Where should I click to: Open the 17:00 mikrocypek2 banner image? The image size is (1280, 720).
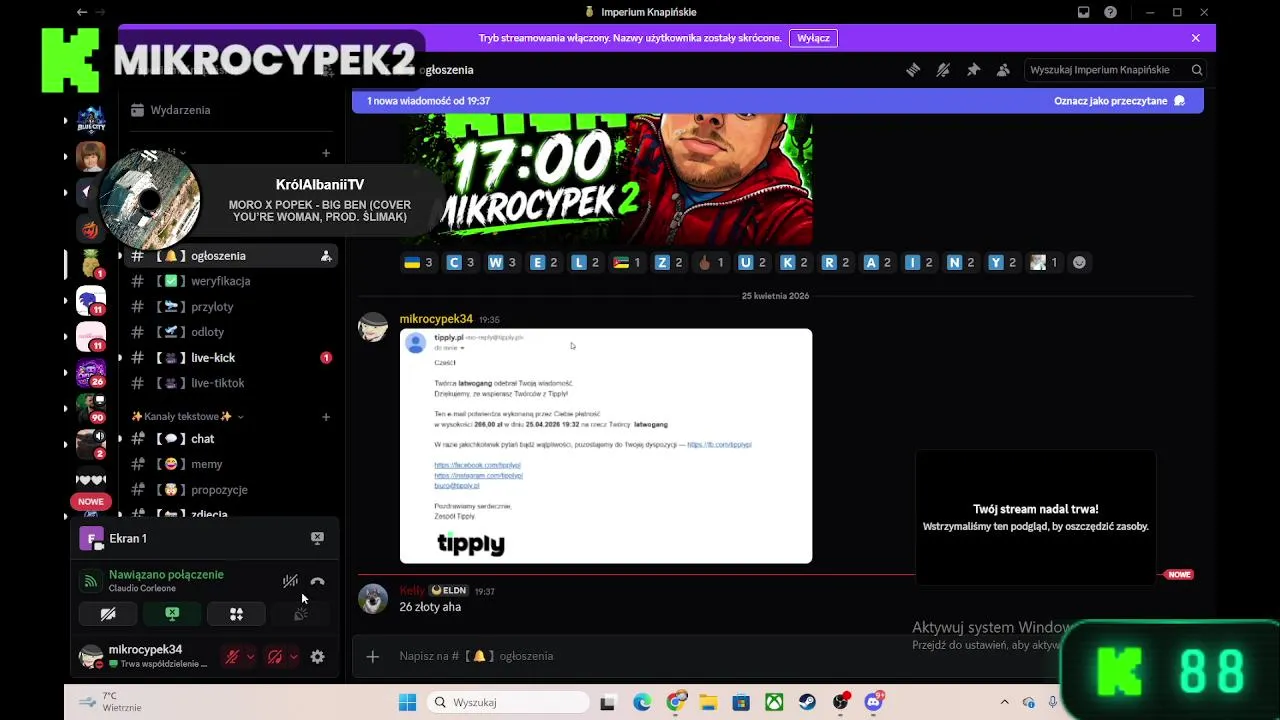pyautogui.click(x=606, y=179)
